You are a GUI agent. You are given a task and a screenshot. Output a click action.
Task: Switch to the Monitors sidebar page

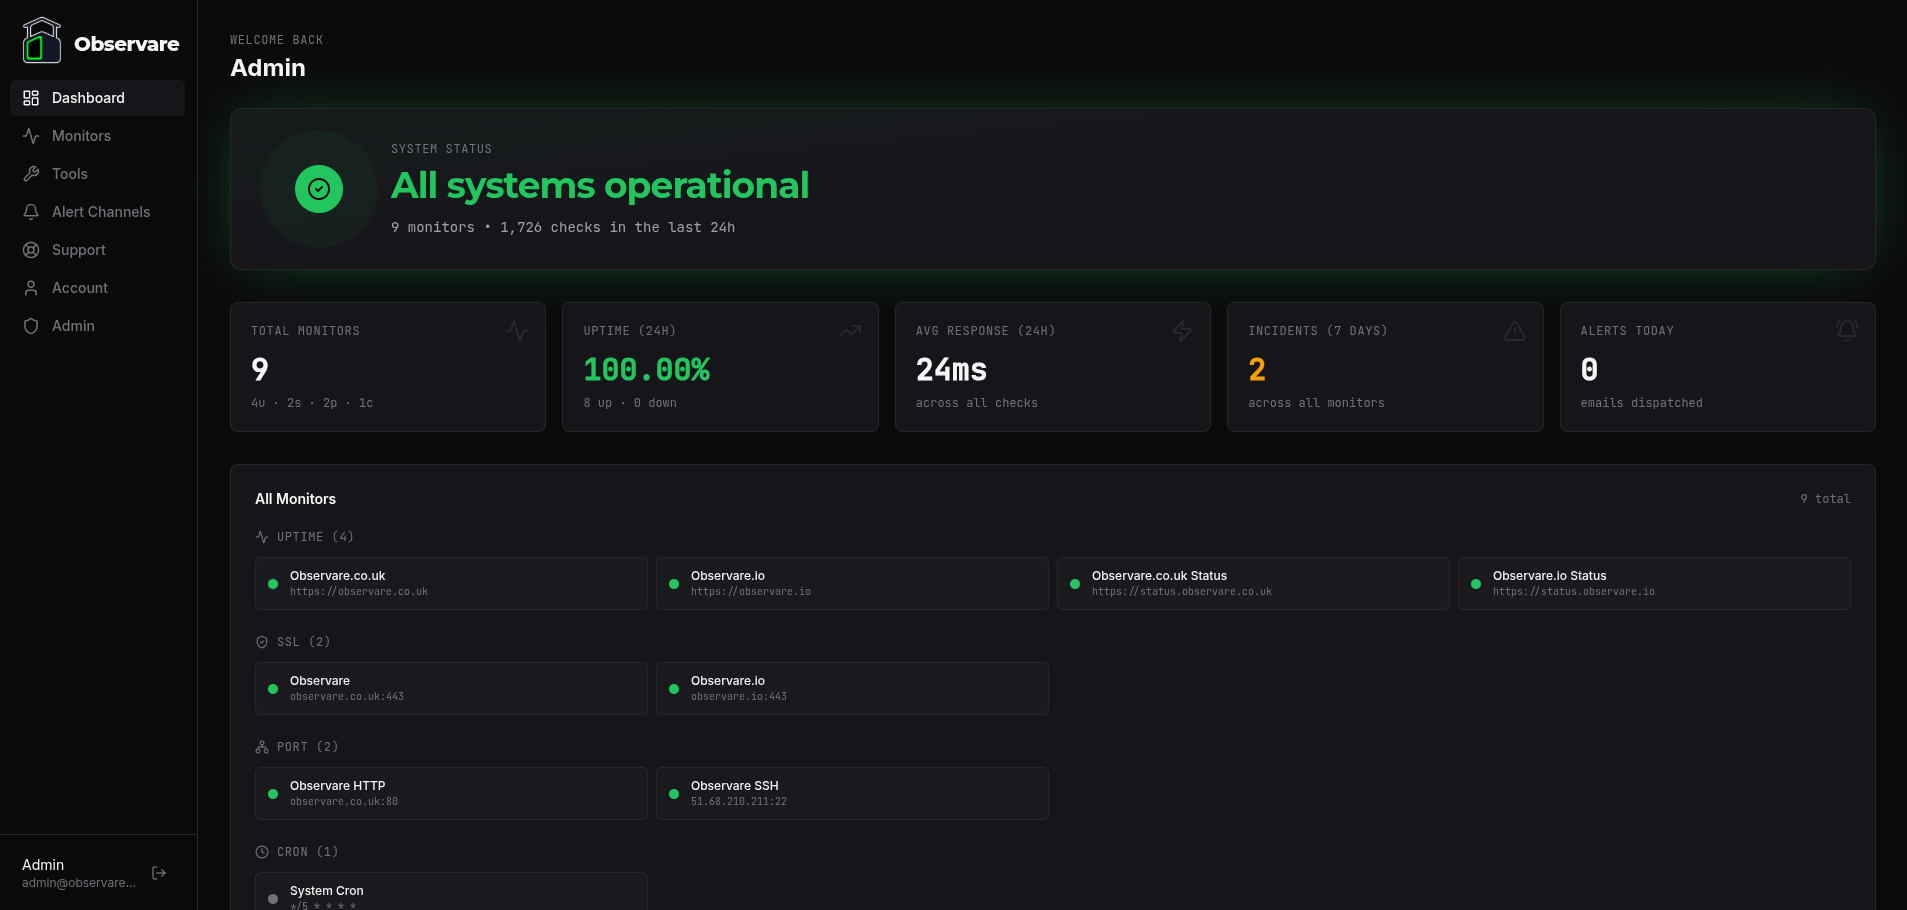click(81, 135)
